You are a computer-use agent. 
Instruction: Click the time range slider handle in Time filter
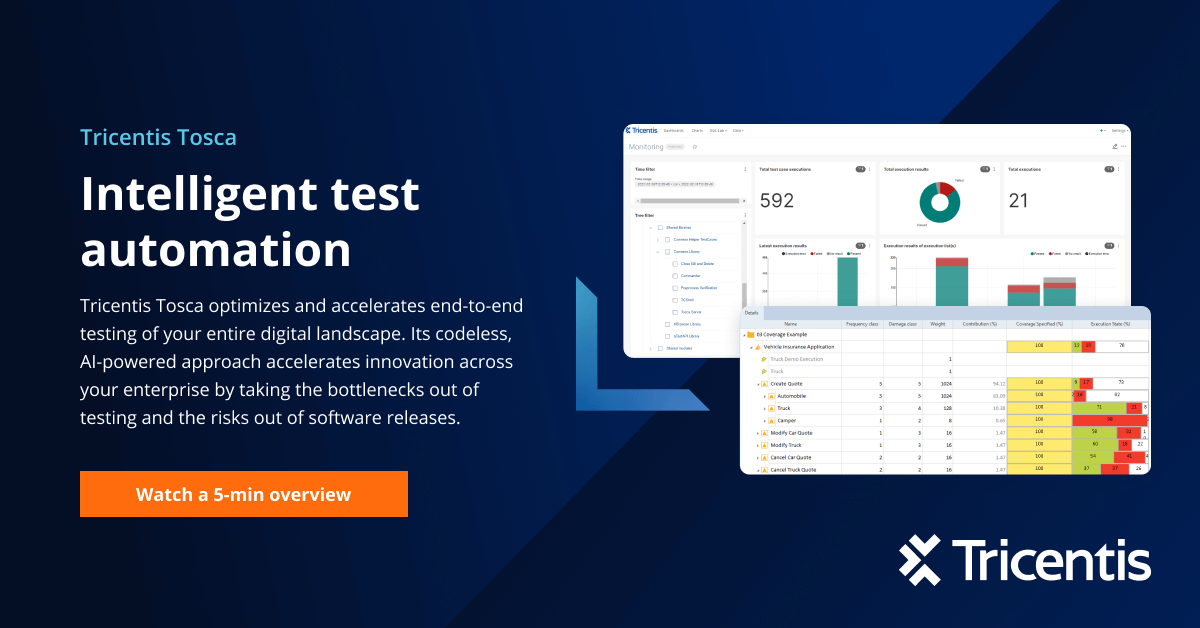[690, 201]
